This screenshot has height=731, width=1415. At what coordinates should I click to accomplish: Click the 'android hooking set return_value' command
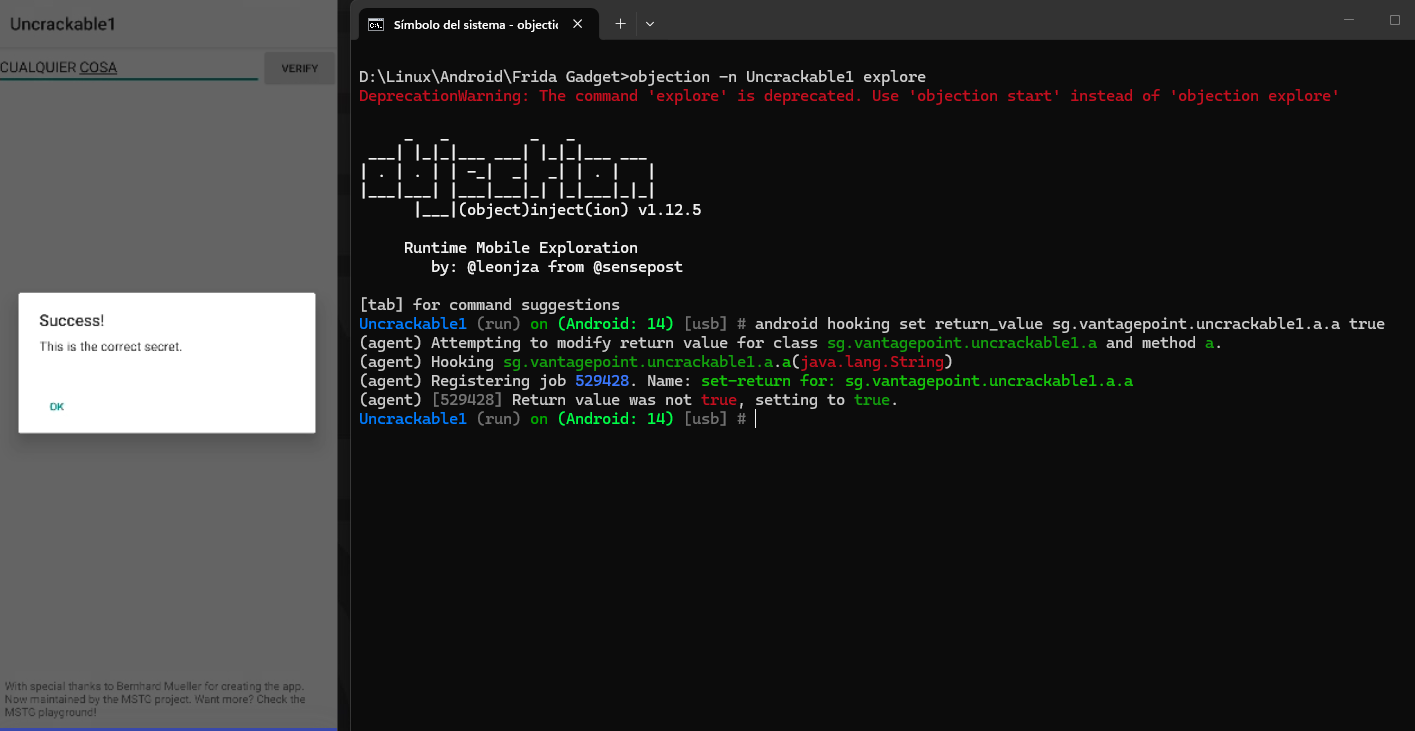tap(1070, 324)
